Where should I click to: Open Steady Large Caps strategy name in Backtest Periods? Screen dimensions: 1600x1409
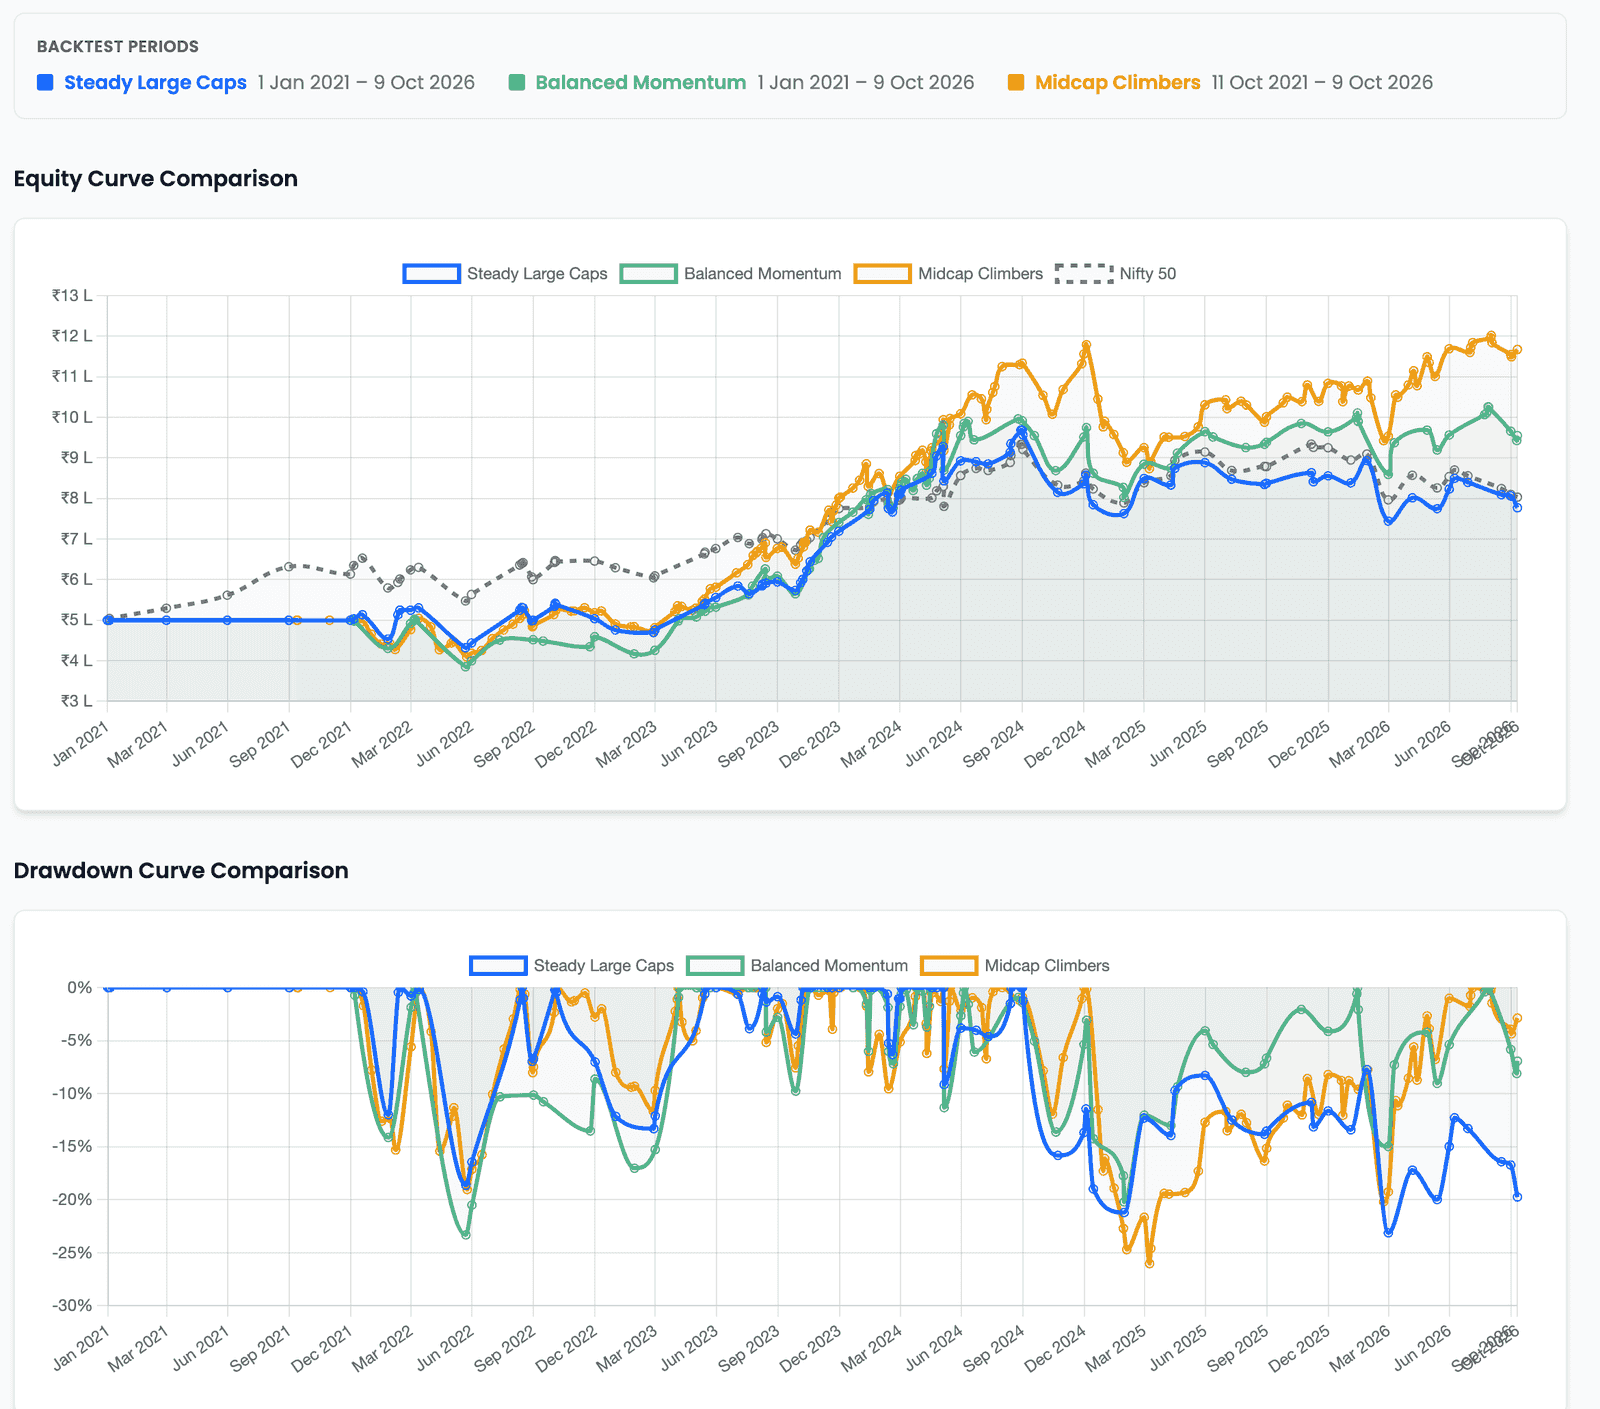click(155, 82)
